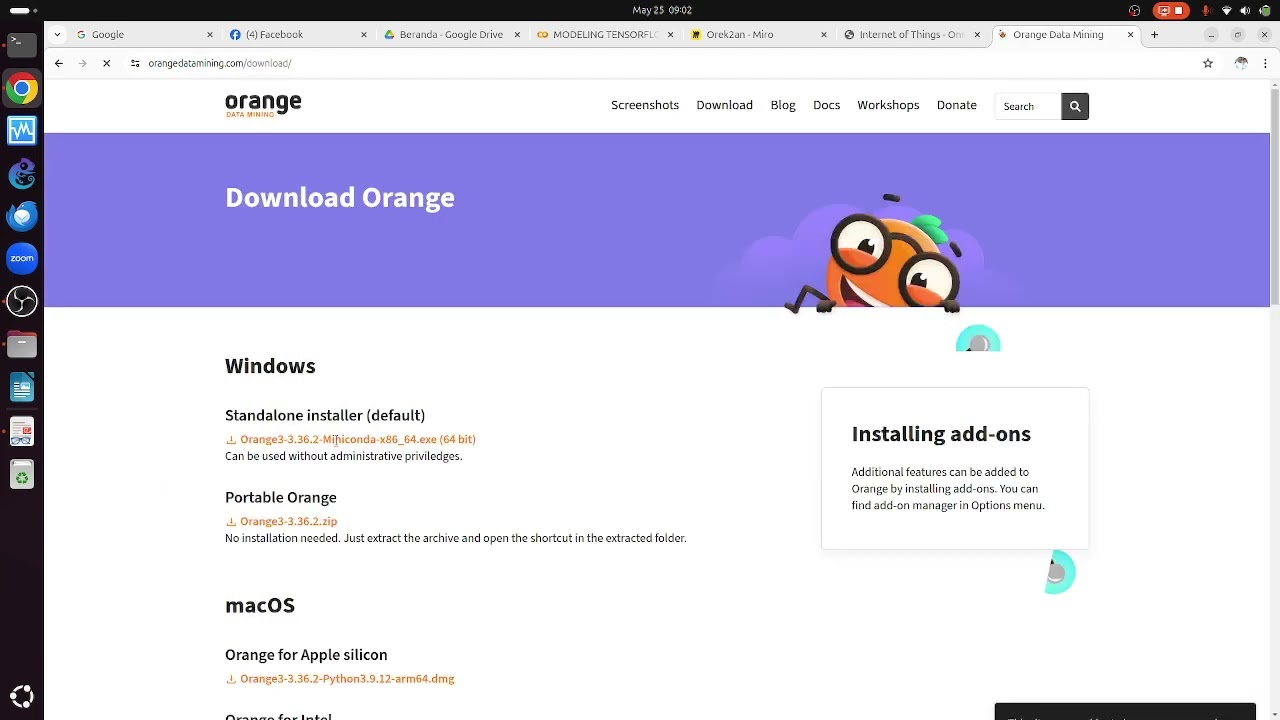The height and width of the screenshot is (720, 1280).
Task: Click the page vertical scrollbar
Action: [1274, 195]
